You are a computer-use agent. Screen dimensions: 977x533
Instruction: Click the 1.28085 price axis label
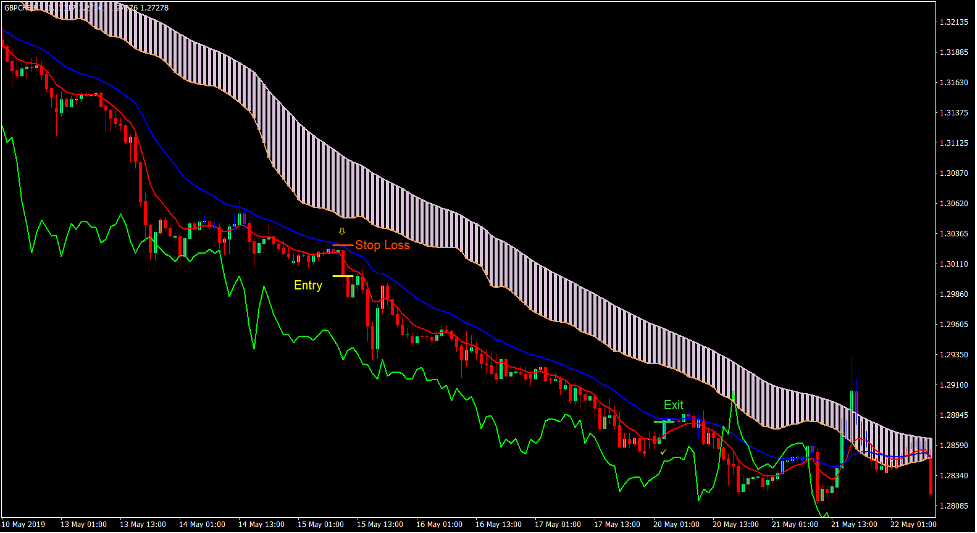(x=954, y=506)
